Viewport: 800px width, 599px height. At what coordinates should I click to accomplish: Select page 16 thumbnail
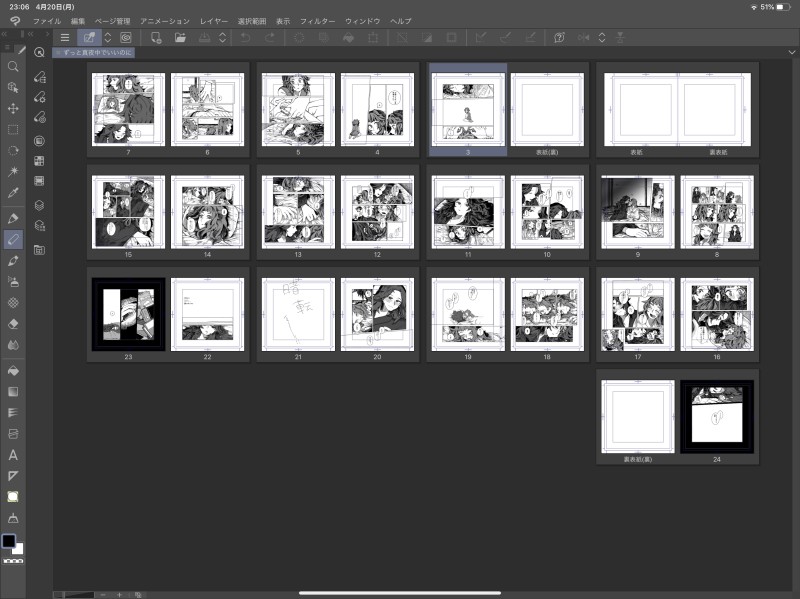click(x=717, y=314)
